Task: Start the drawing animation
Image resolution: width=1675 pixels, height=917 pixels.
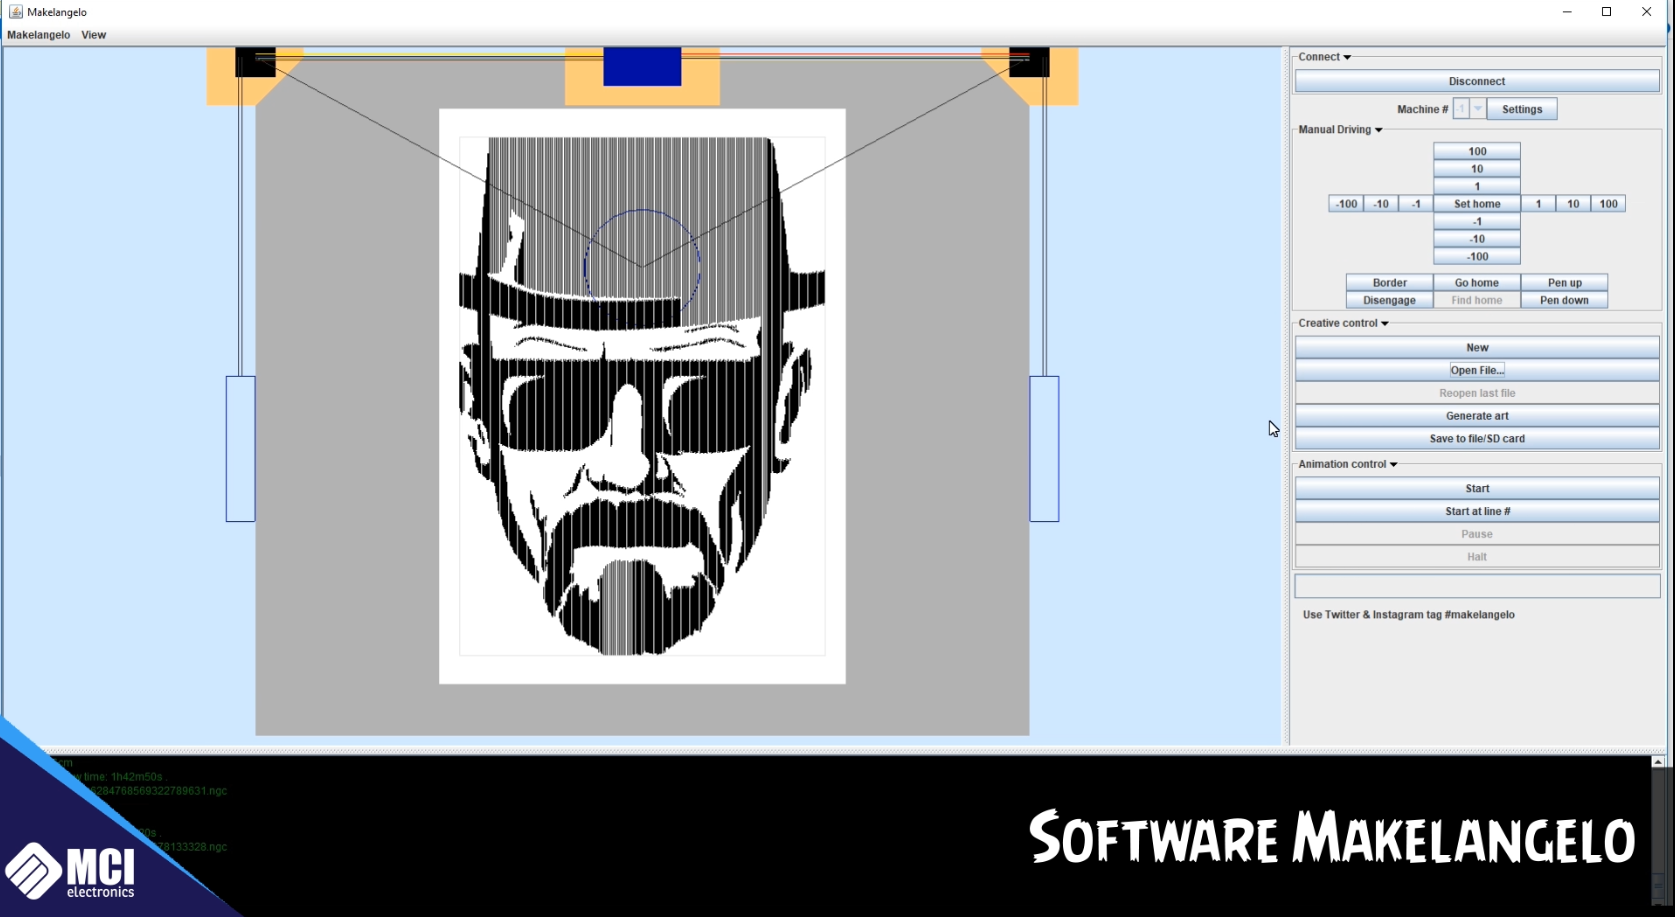Action: coord(1477,489)
